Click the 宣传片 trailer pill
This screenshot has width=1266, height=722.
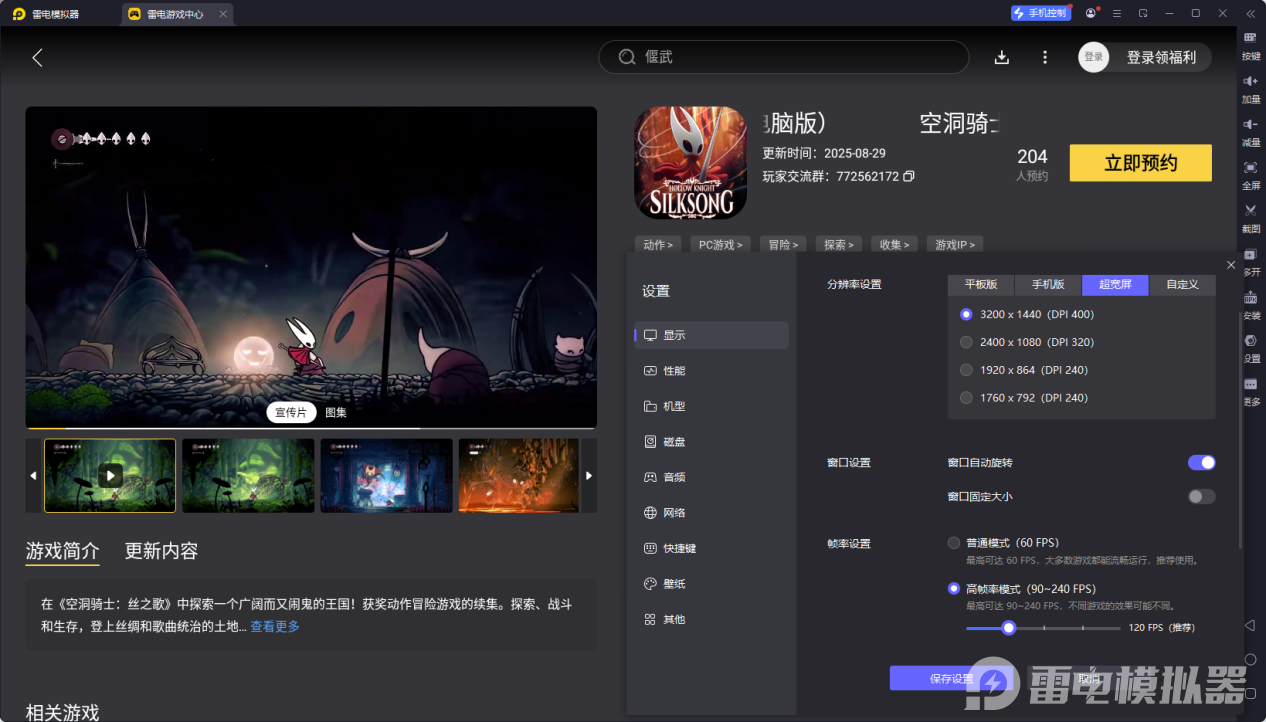click(x=291, y=412)
